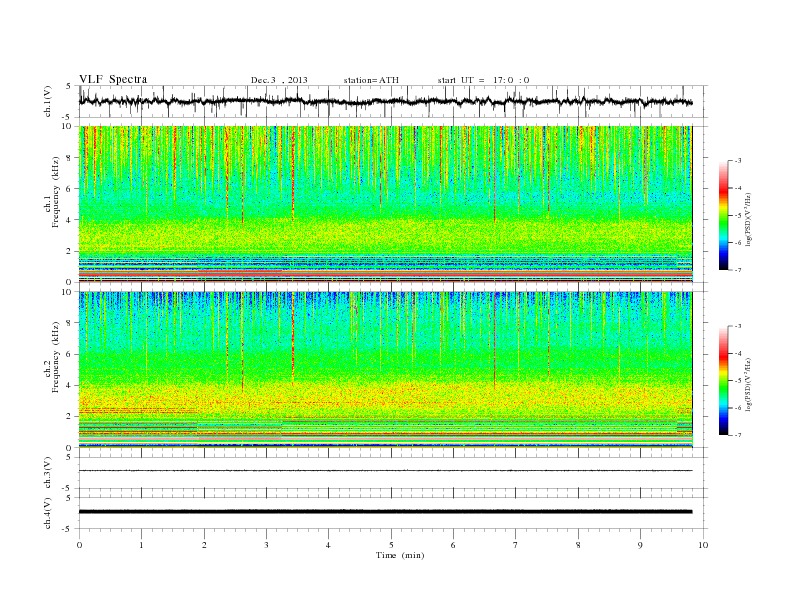Click the "-7" label on ch.2 colorbar

pyautogui.click(x=738, y=435)
